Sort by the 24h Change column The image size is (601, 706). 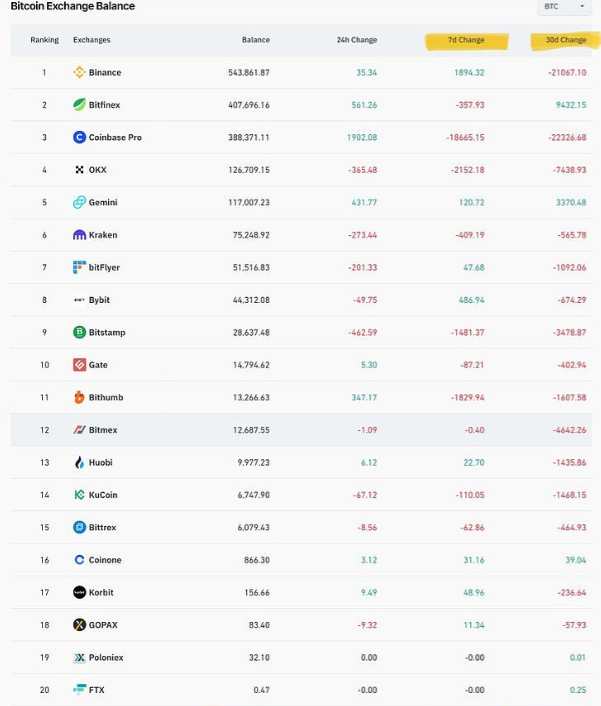[357, 40]
